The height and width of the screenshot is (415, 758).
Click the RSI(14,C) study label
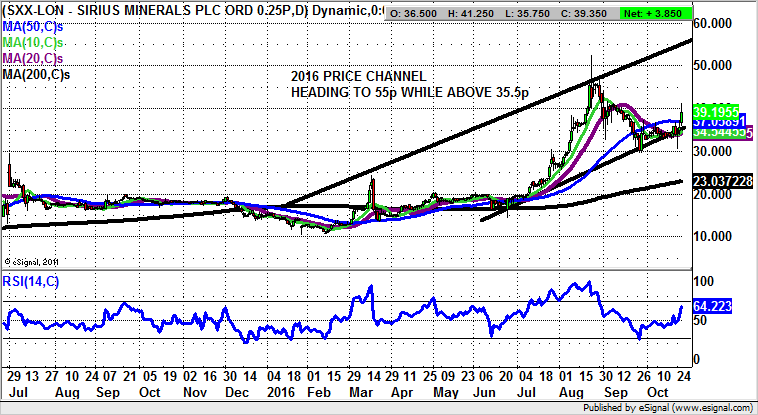coord(31,279)
